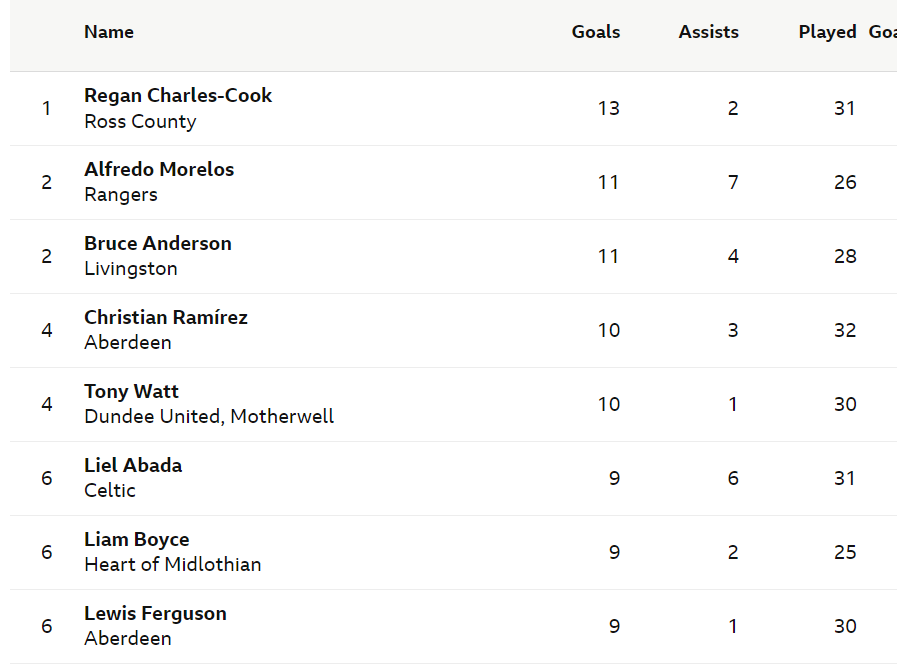The width and height of the screenshot is (897, 666).
Task: Select Alfredo Morelos player name
Action: pos(159,169)
